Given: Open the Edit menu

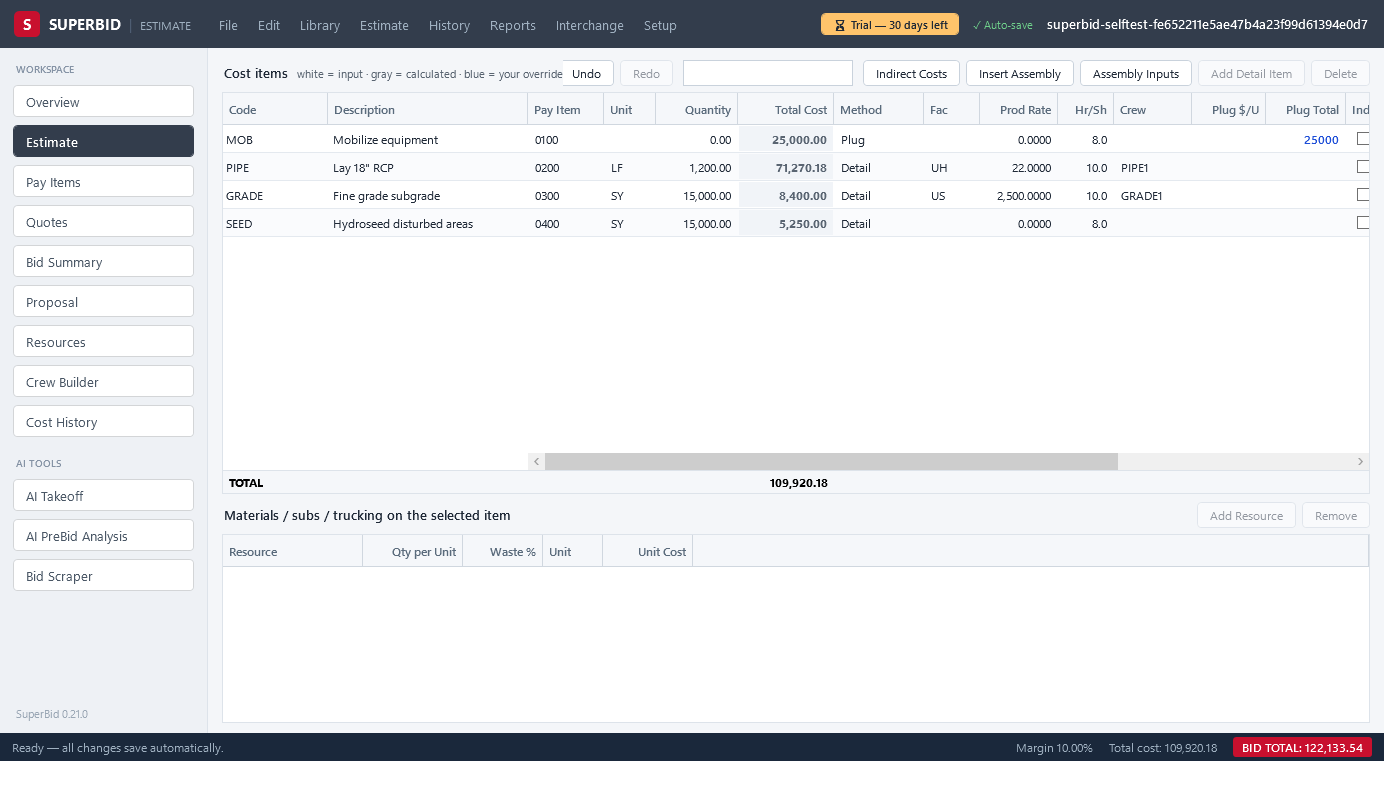Looking at the screenshot, I should (x=269, y=25).
